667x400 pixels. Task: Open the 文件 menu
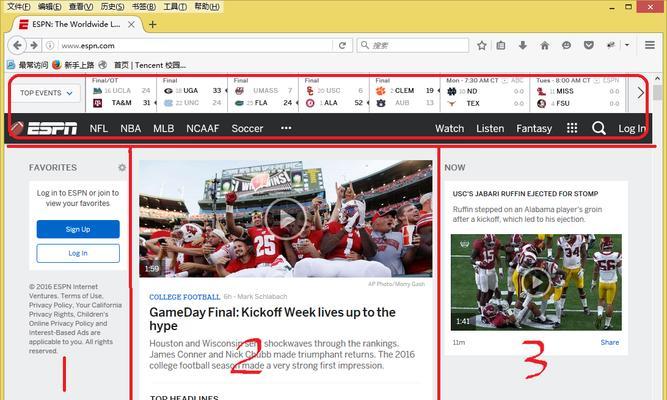click(x=19, y=6)
